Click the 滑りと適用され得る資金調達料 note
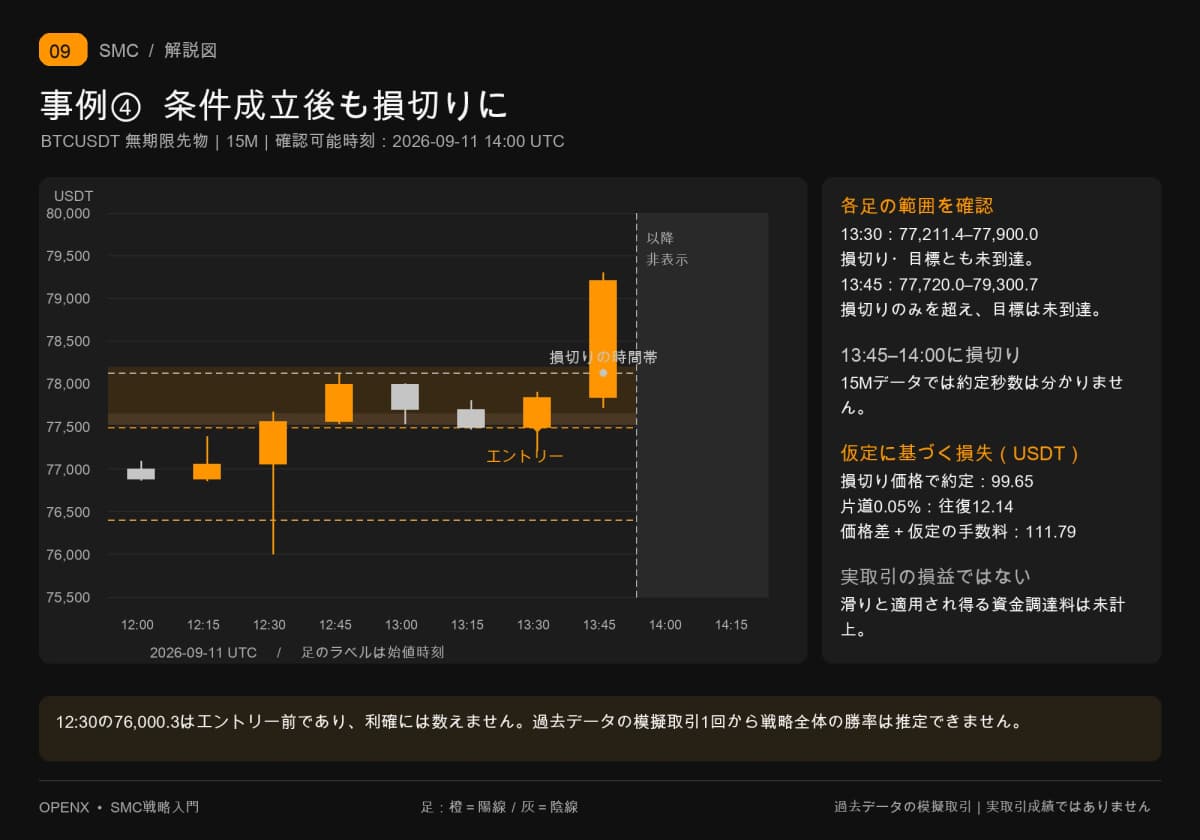1200x840 pixels. 983,617
